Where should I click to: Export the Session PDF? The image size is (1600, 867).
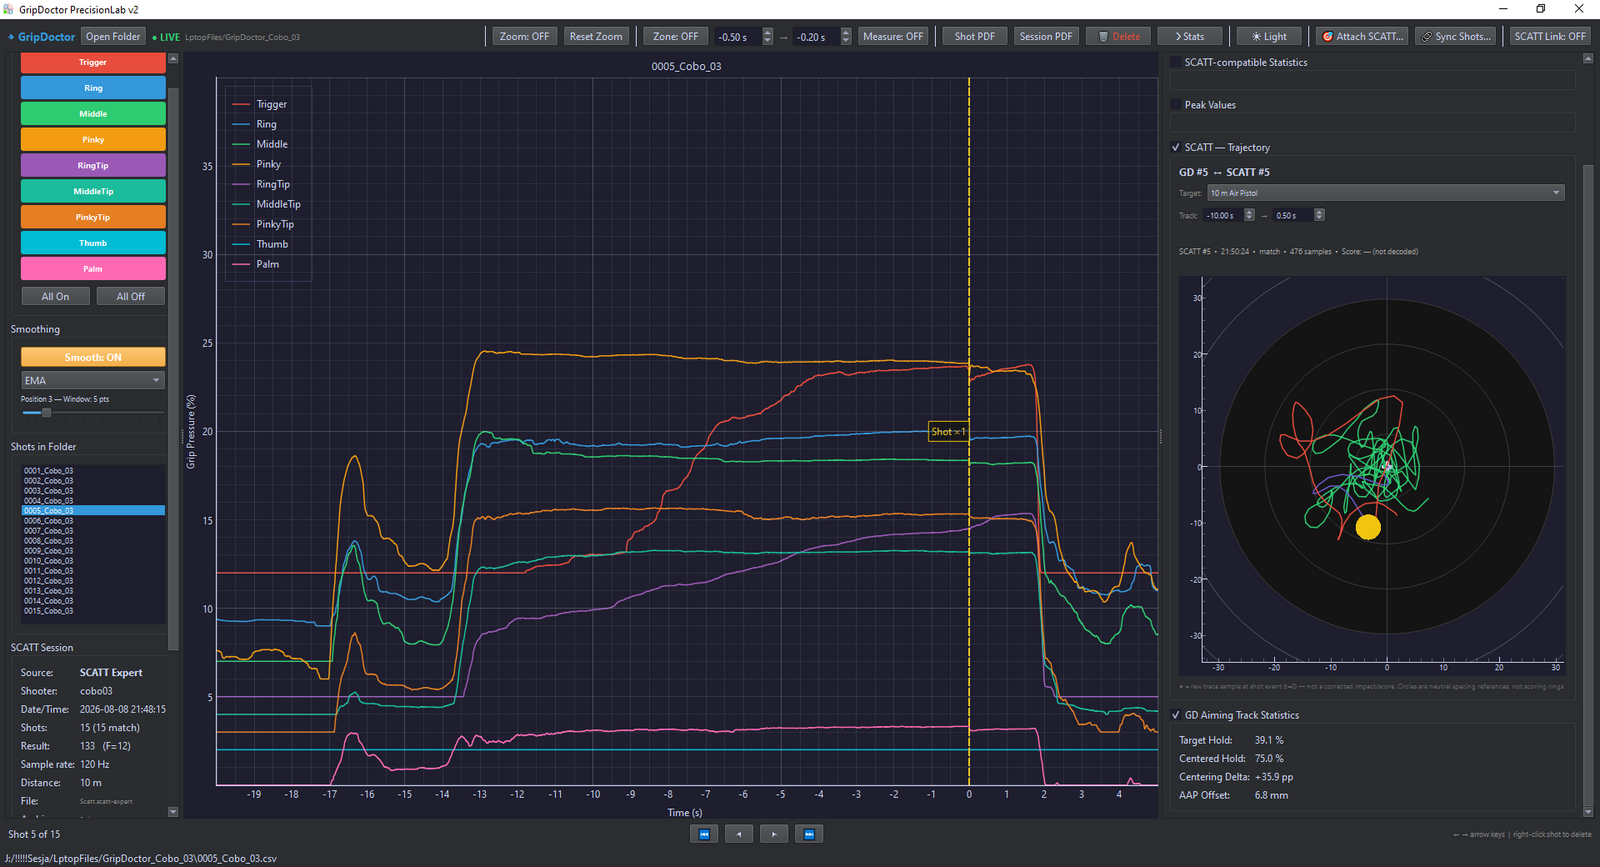click(x=1046, y=37)
